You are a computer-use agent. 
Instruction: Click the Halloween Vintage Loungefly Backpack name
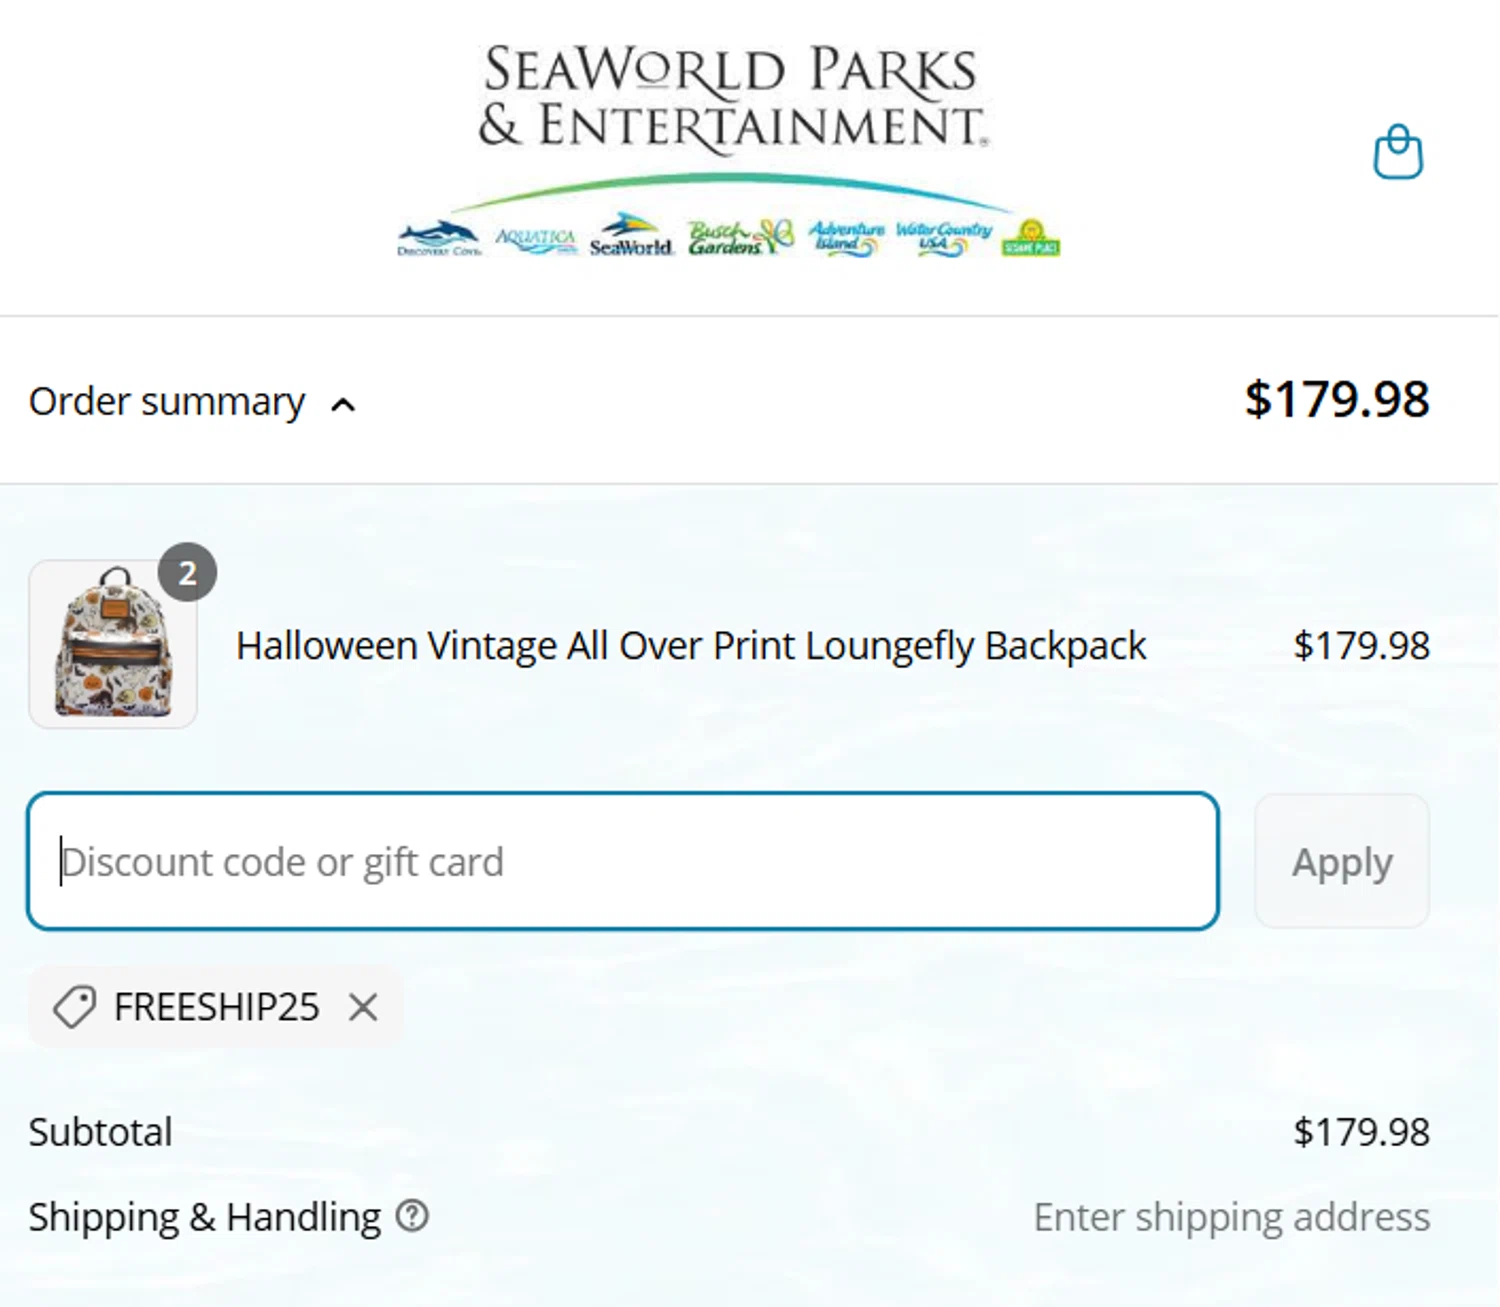pos(690,646)
